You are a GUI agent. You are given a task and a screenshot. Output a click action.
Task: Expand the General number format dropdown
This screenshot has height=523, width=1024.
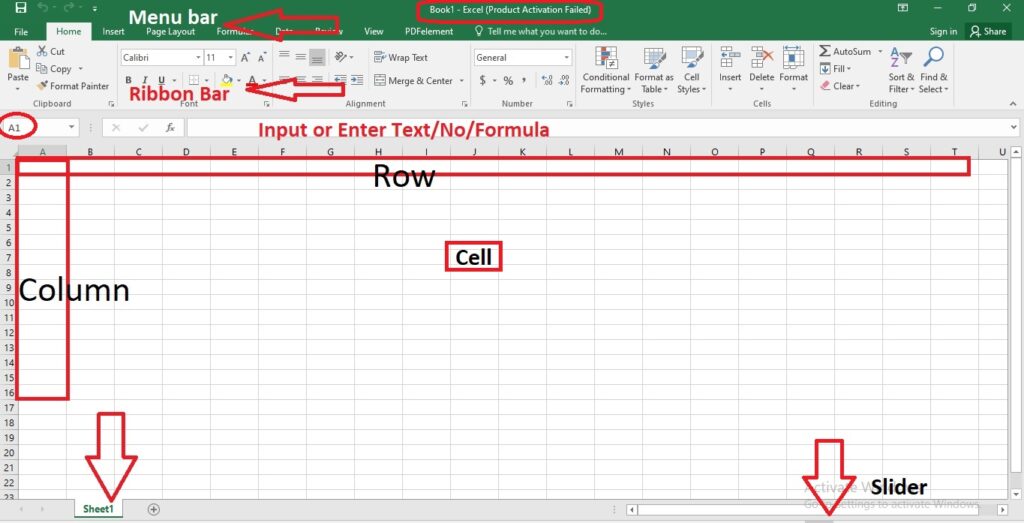pos(566,58)
